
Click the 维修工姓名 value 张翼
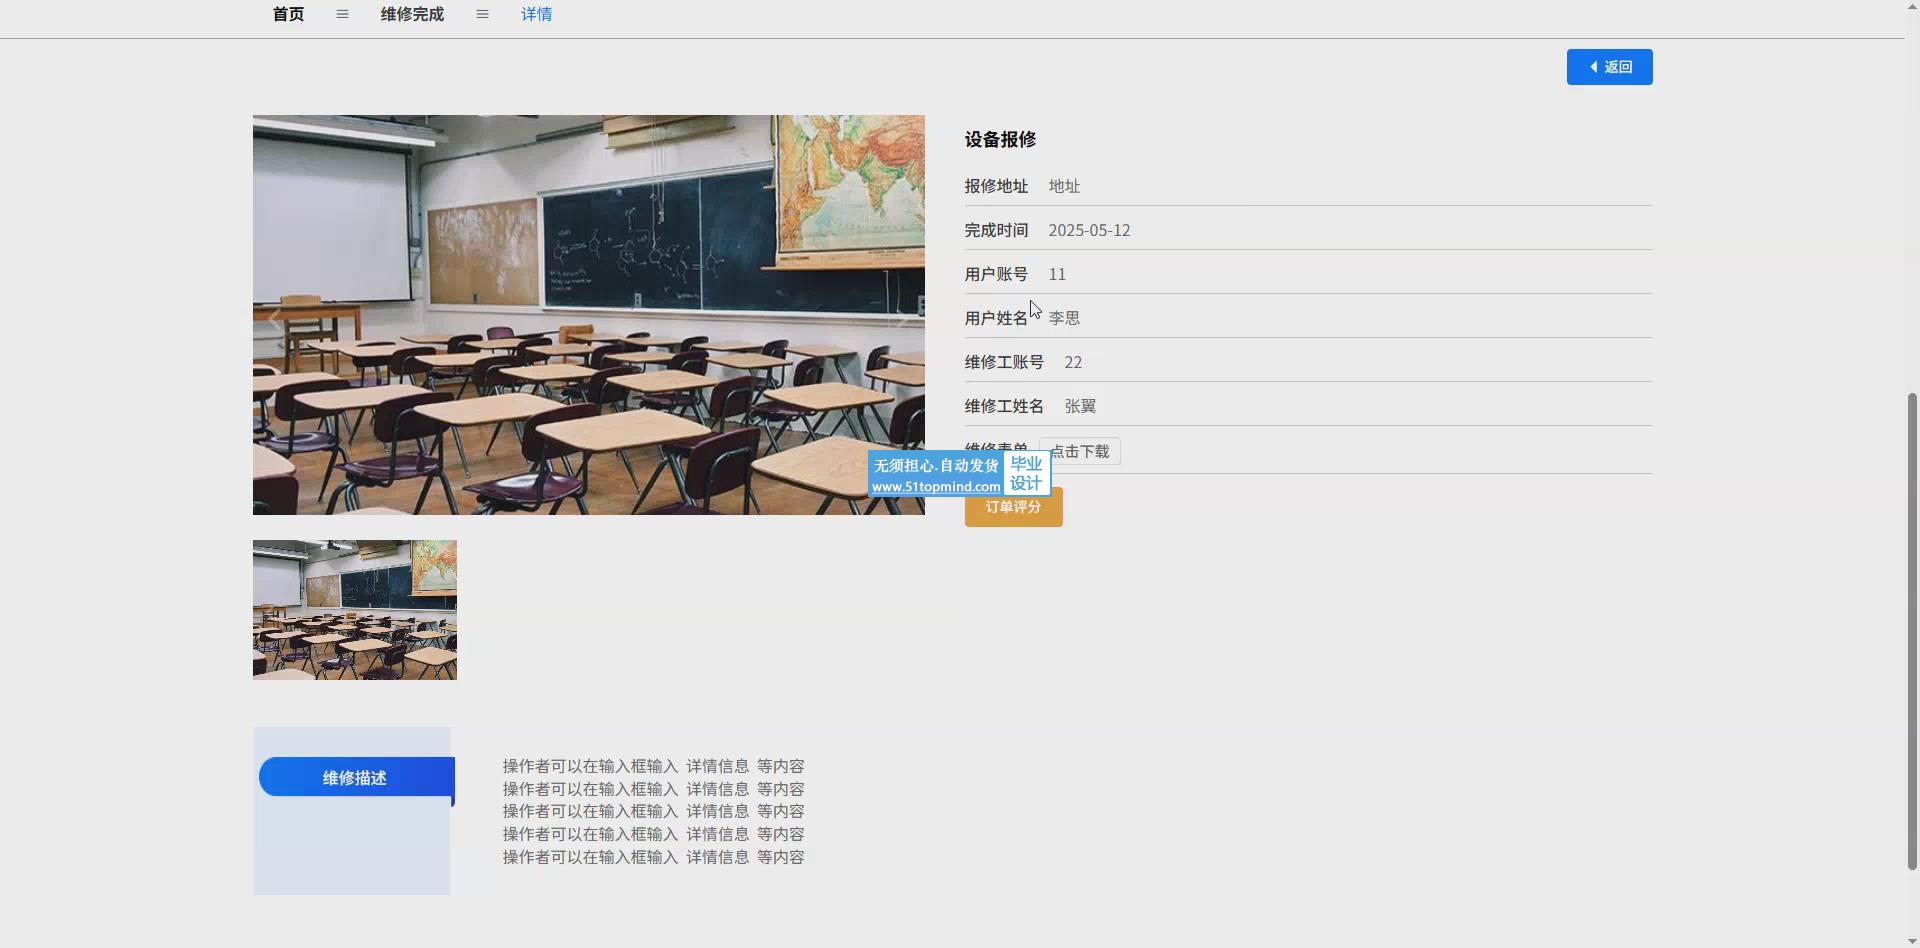pyautogui.click(x=1080, y=406)
